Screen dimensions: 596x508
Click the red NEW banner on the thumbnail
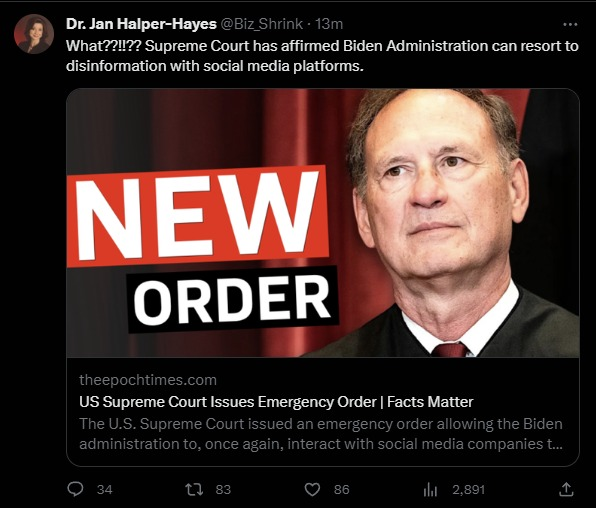point(197,216)
